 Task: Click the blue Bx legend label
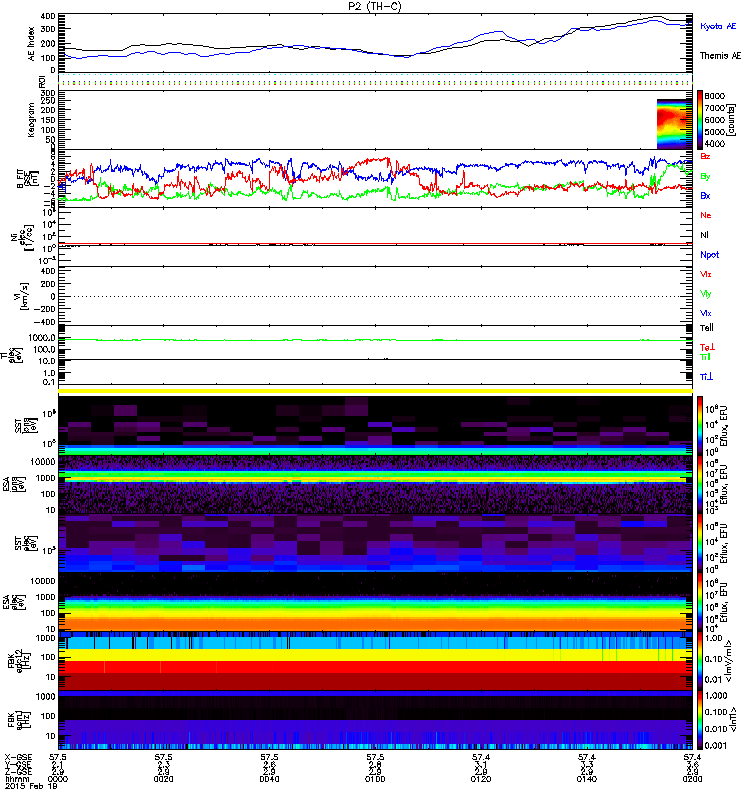point(706,196)
